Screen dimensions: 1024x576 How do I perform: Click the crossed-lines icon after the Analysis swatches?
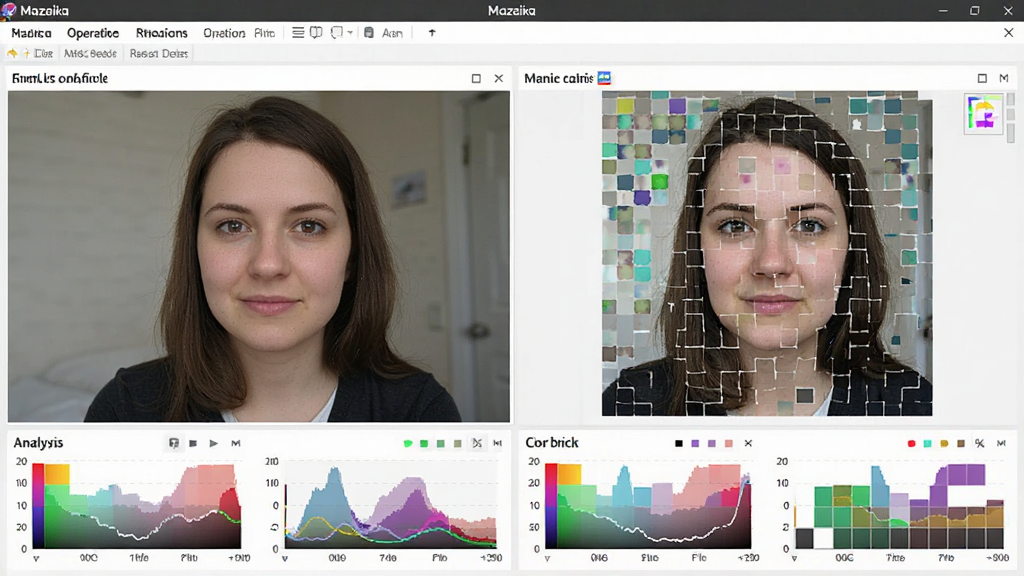click(477, 443)
